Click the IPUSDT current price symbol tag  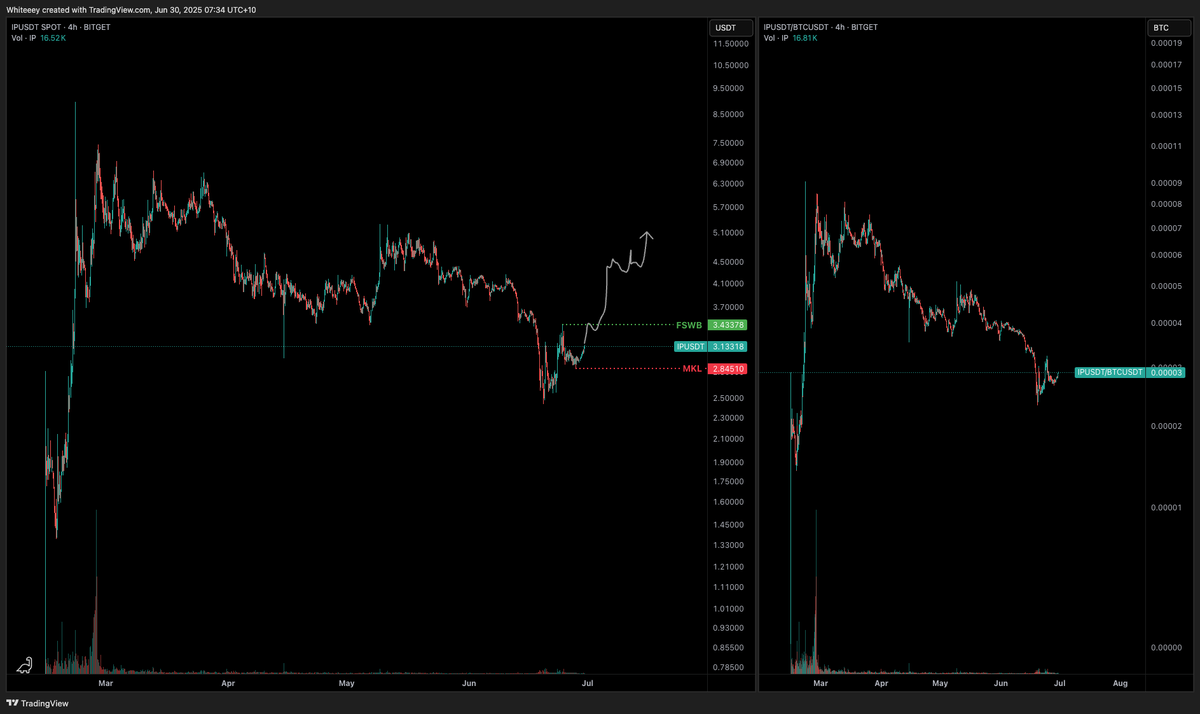pos(689,346)
